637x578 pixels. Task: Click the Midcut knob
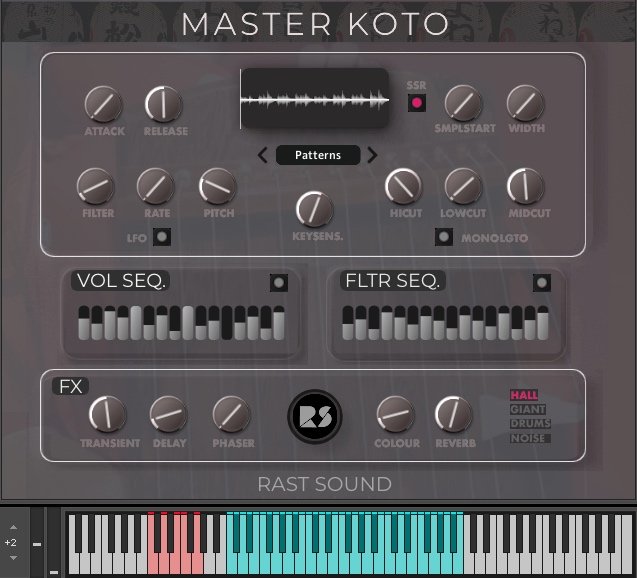pos(526,186)
